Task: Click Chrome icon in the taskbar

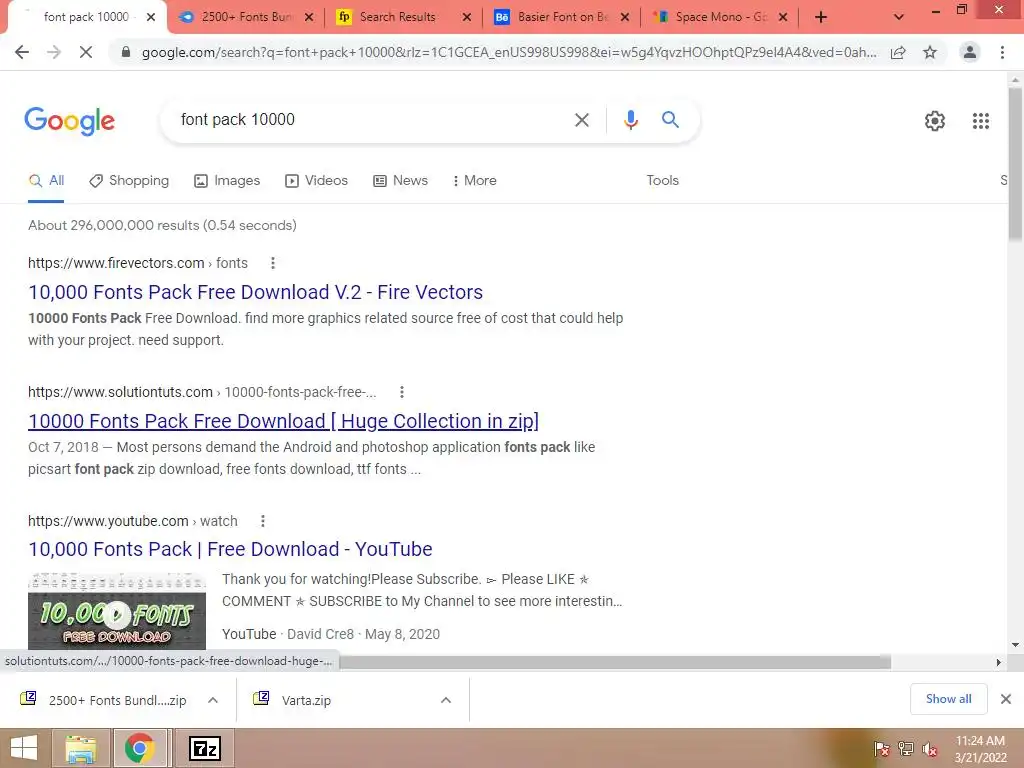Action: (x=139, y=748)
